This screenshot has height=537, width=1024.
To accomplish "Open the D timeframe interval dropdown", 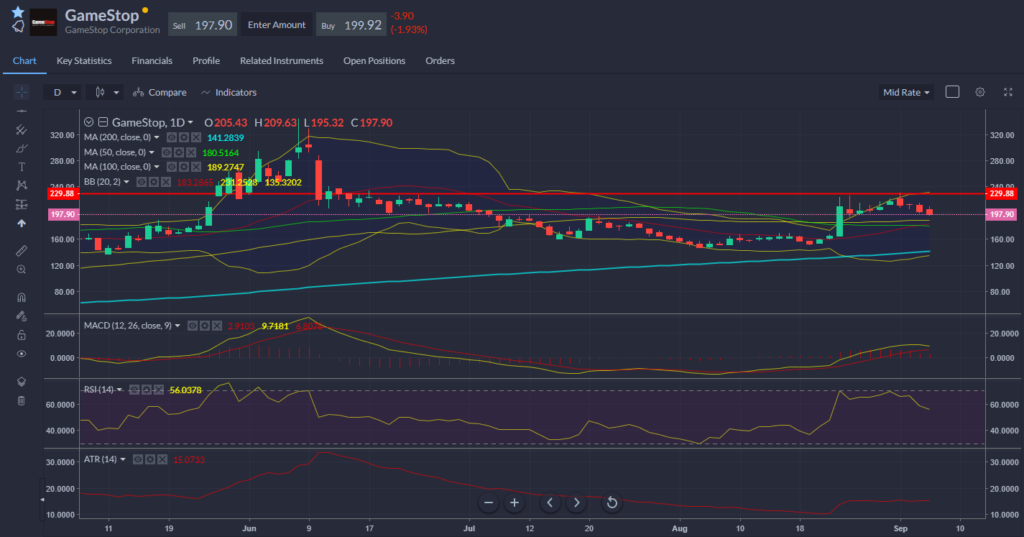I will (62, 92).
